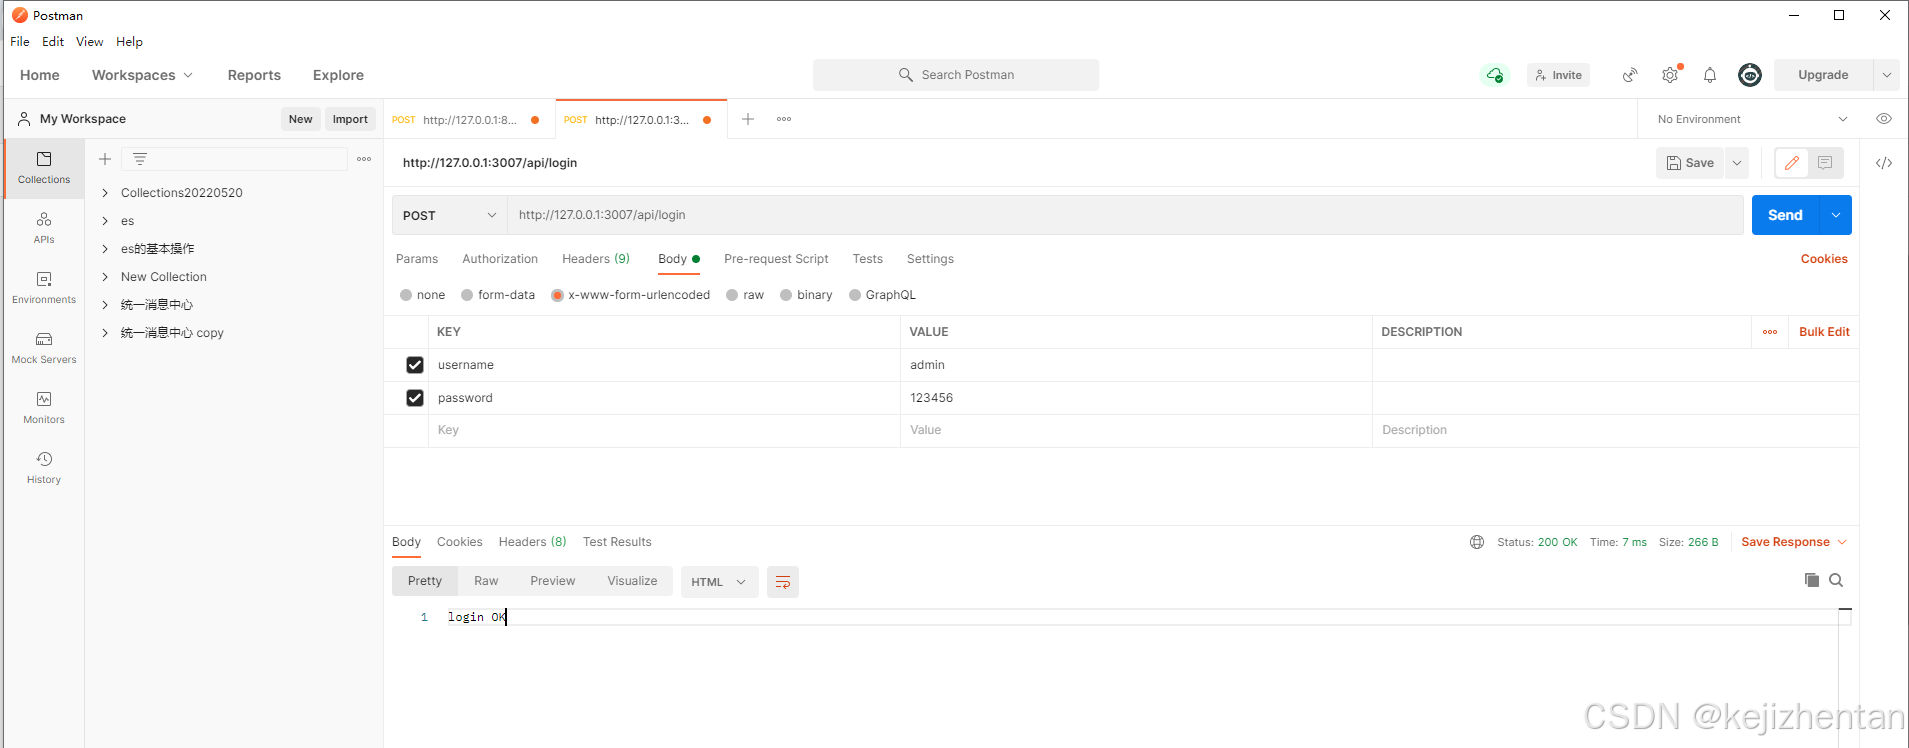The height and width of the screenshot is (748, 1909).
Task: Search the response with magnifier icon
Action: (x=1836, y=580)
